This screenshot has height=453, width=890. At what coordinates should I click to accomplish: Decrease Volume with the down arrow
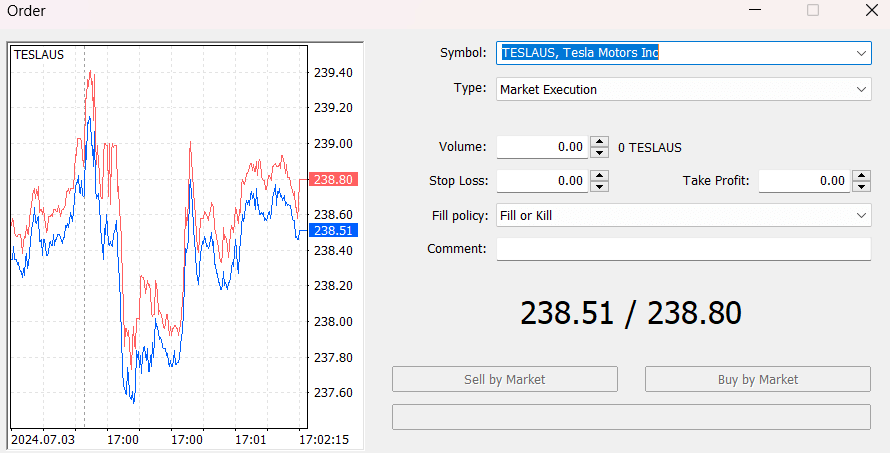point(599,152)
